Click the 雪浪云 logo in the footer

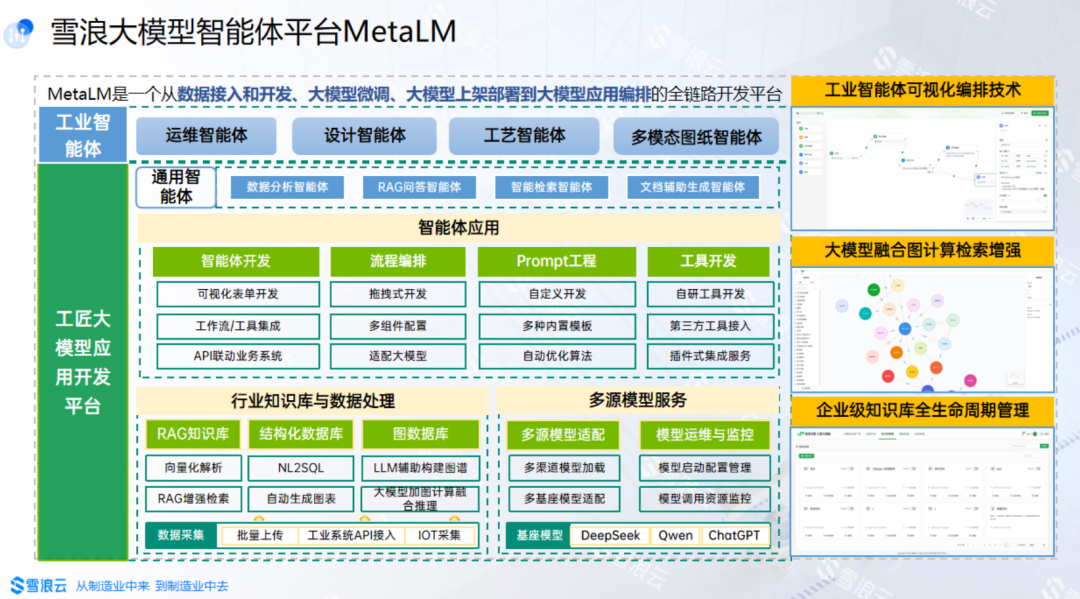(39, 586)
